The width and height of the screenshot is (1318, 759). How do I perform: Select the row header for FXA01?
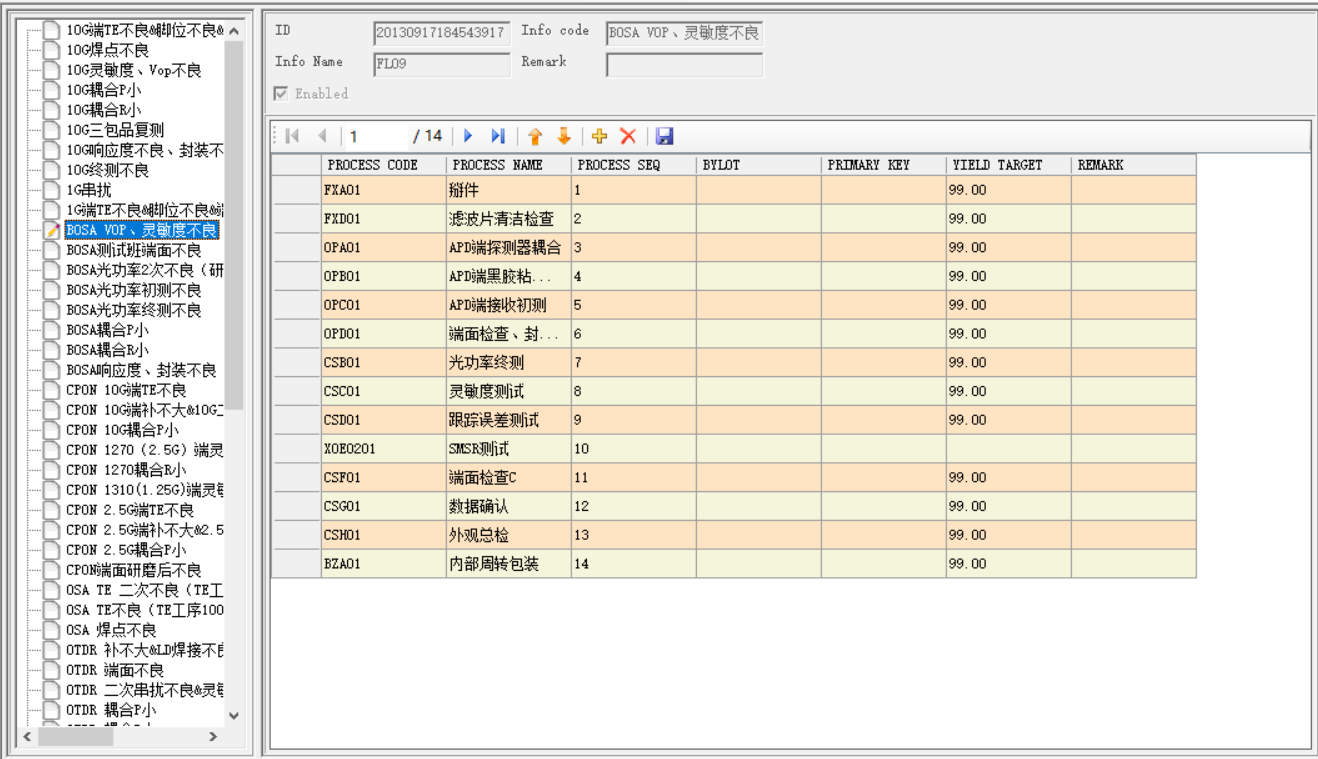296,190
